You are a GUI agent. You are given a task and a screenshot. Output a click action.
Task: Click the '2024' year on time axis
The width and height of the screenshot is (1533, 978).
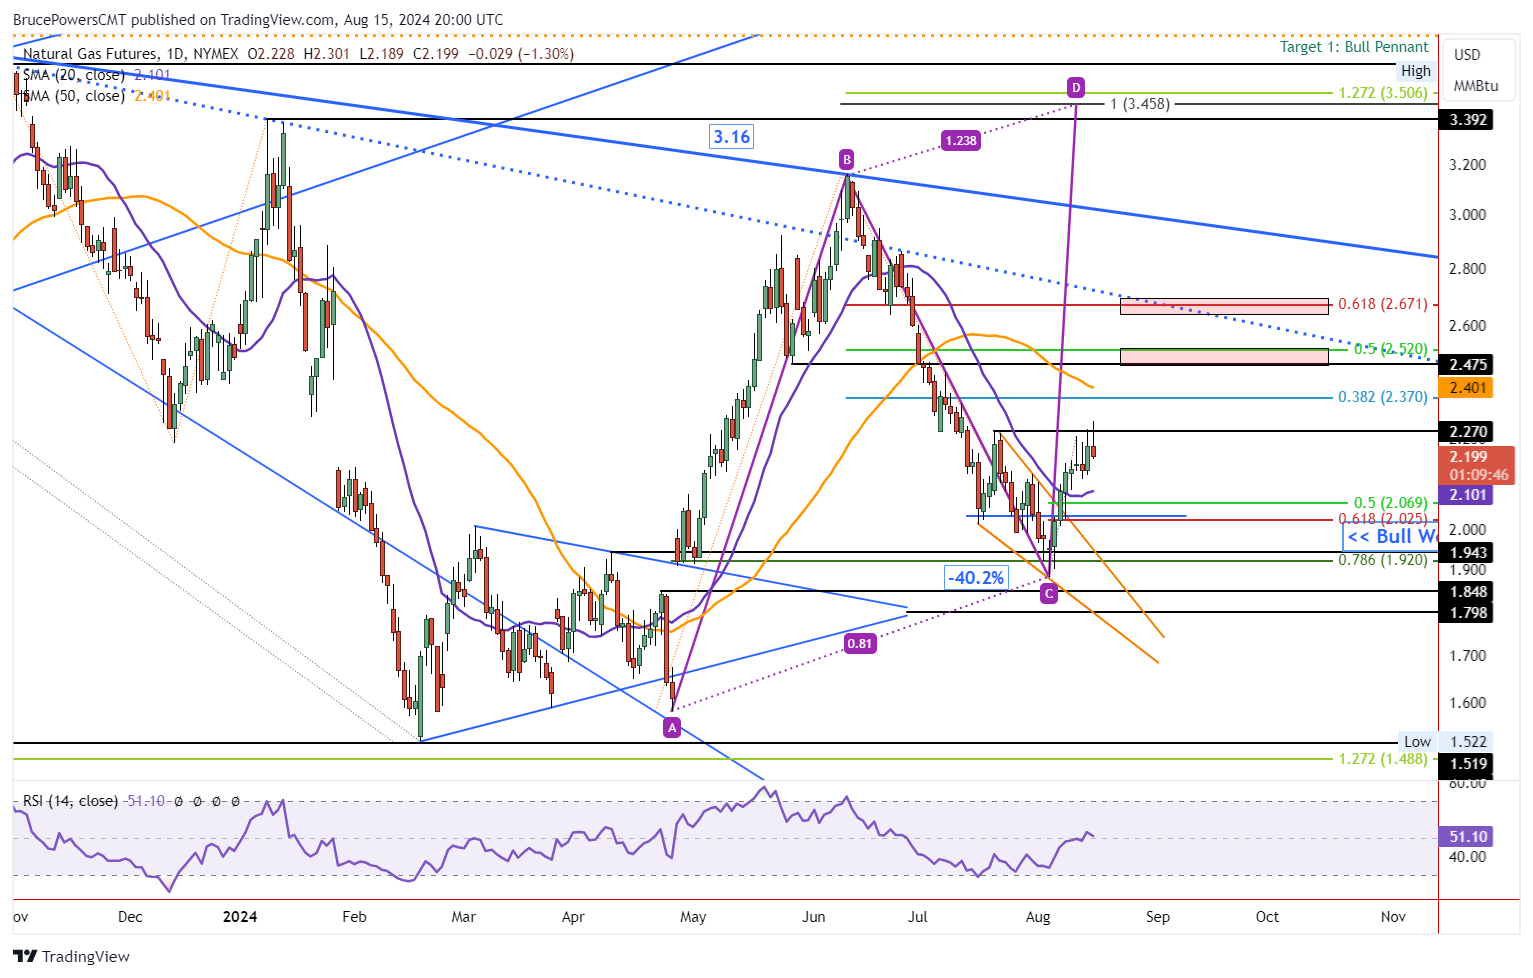[x=240, y=917]
